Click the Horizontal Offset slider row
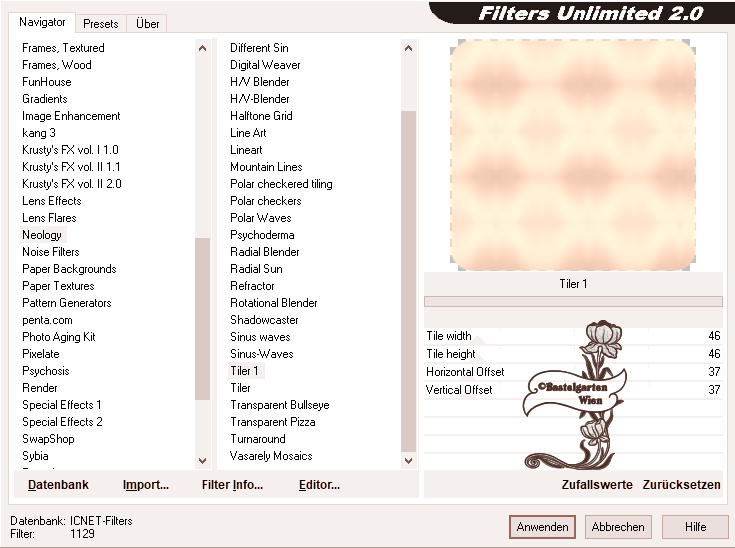This screenshot has height=548, width=735. coord(573,372)
